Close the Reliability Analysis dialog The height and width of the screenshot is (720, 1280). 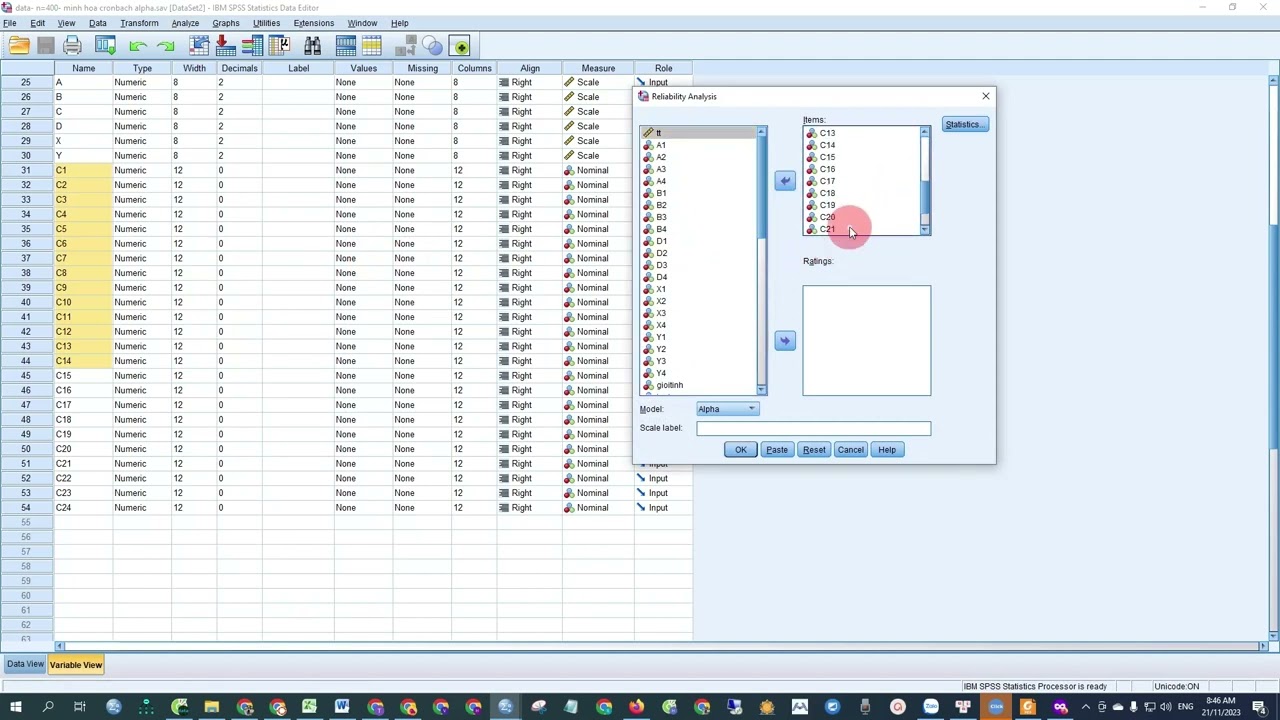coord(985,96)
